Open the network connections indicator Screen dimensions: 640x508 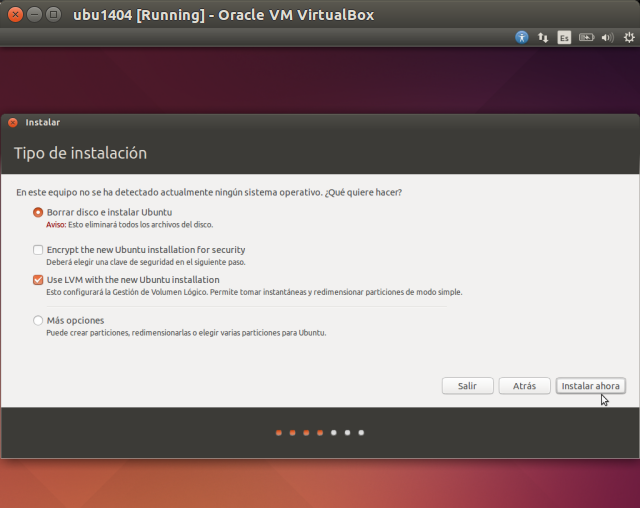[x=543, y=38]
